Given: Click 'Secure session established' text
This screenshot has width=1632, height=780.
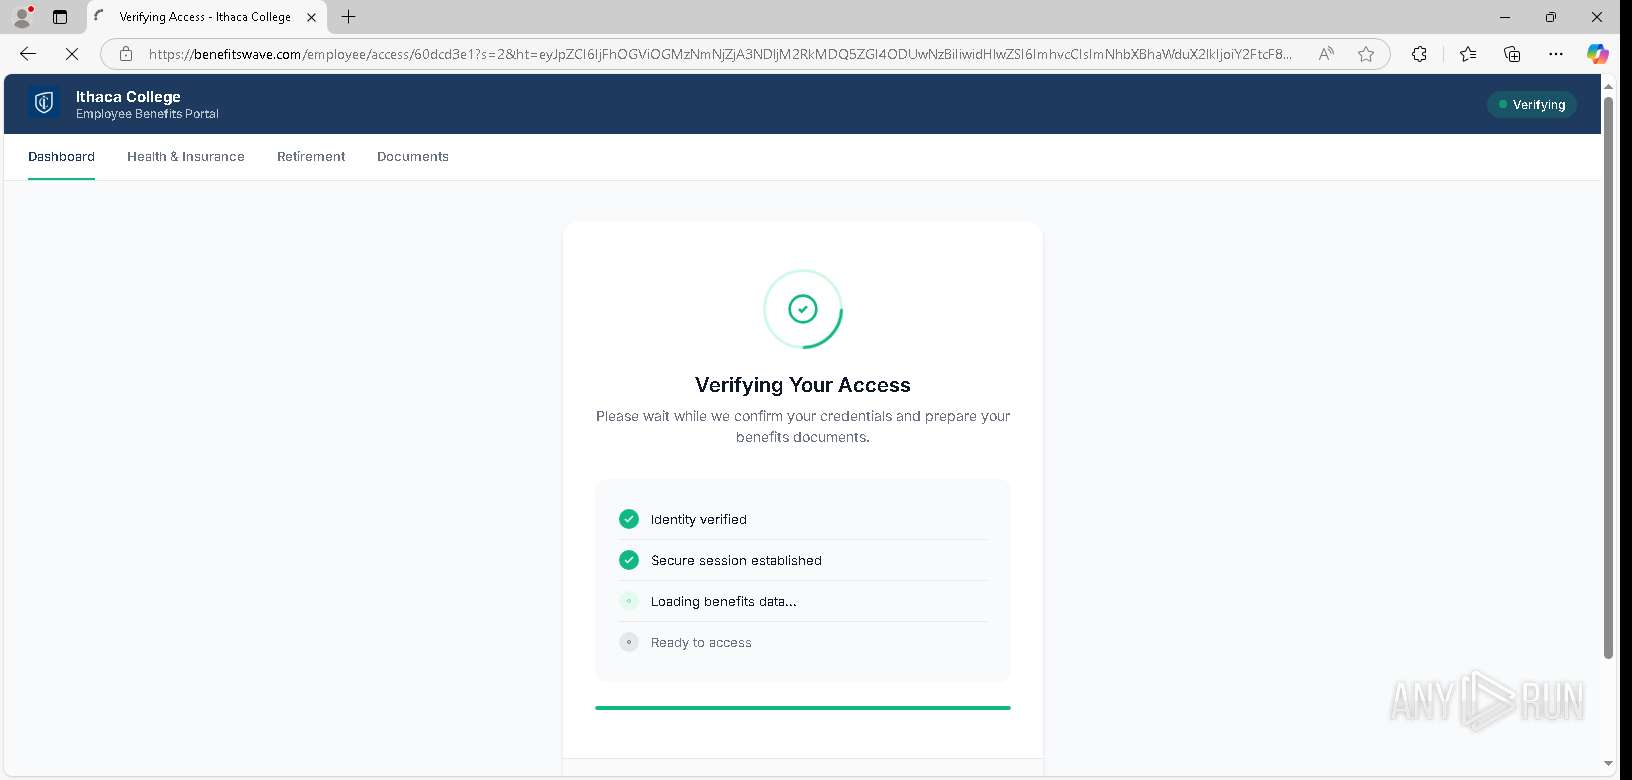Looking at the screenshot, I should point(736,560).
